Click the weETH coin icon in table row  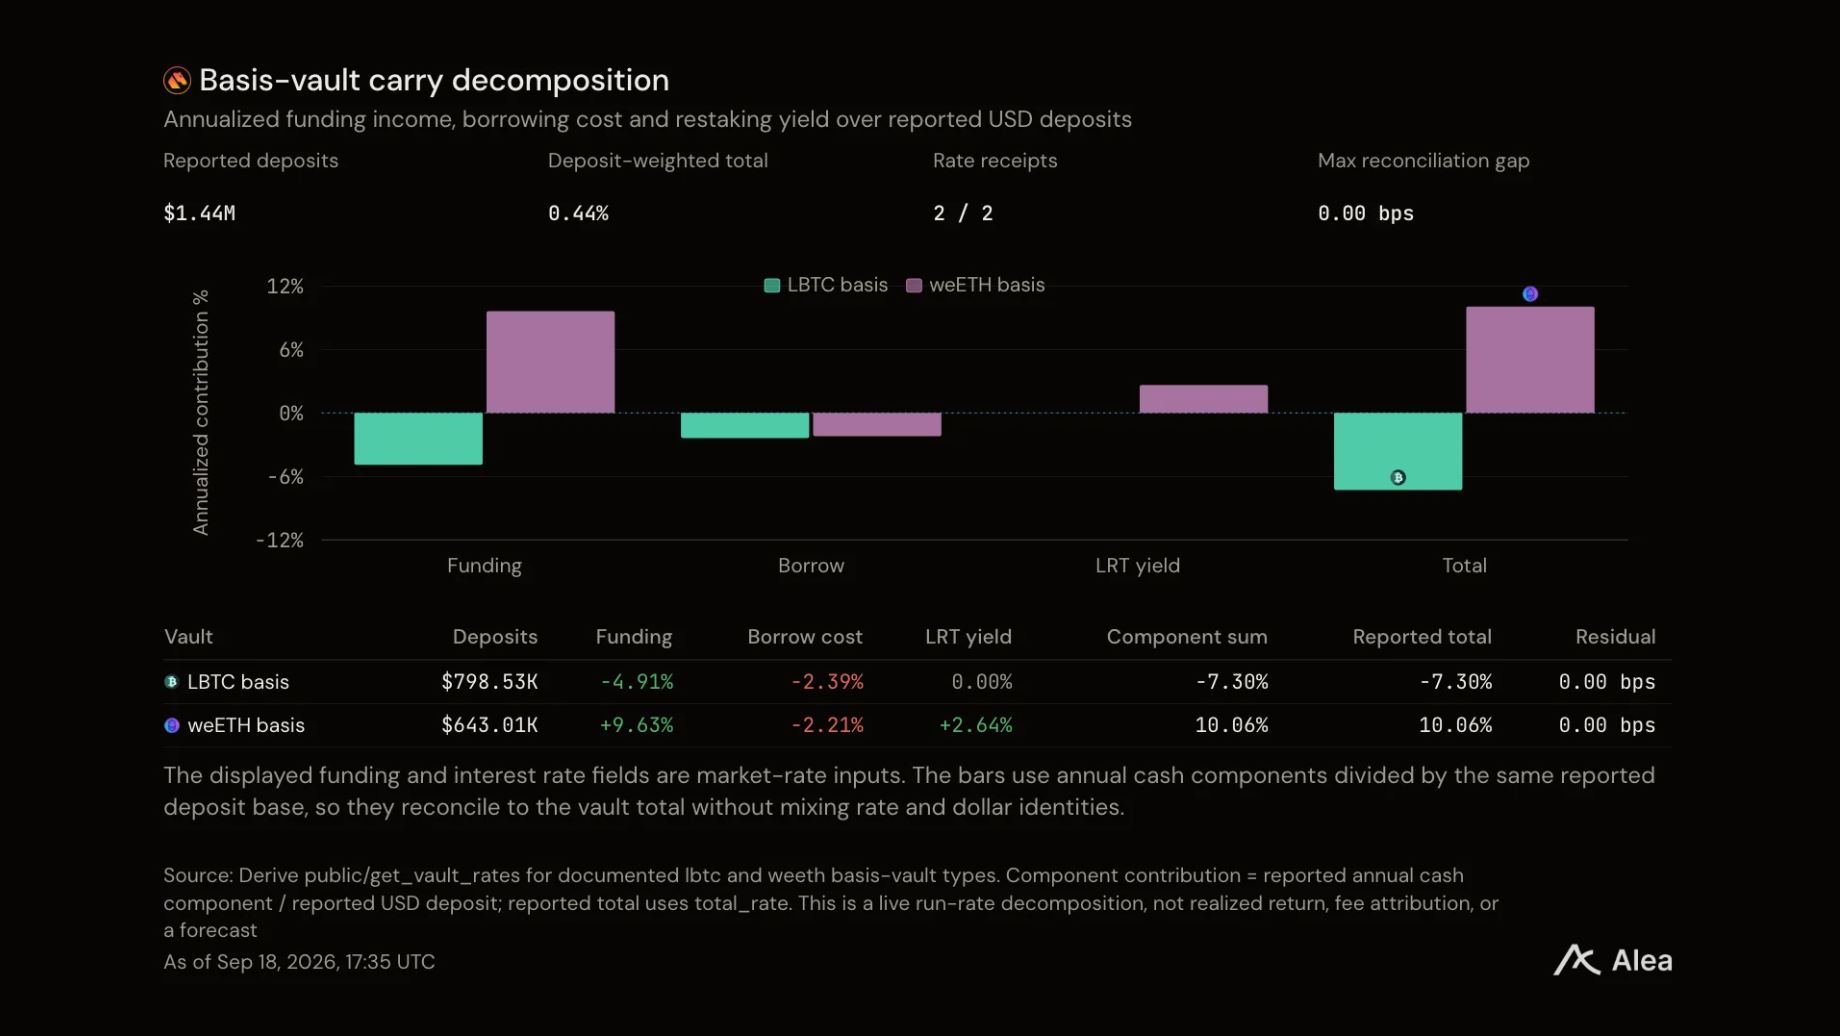(172, 725)
